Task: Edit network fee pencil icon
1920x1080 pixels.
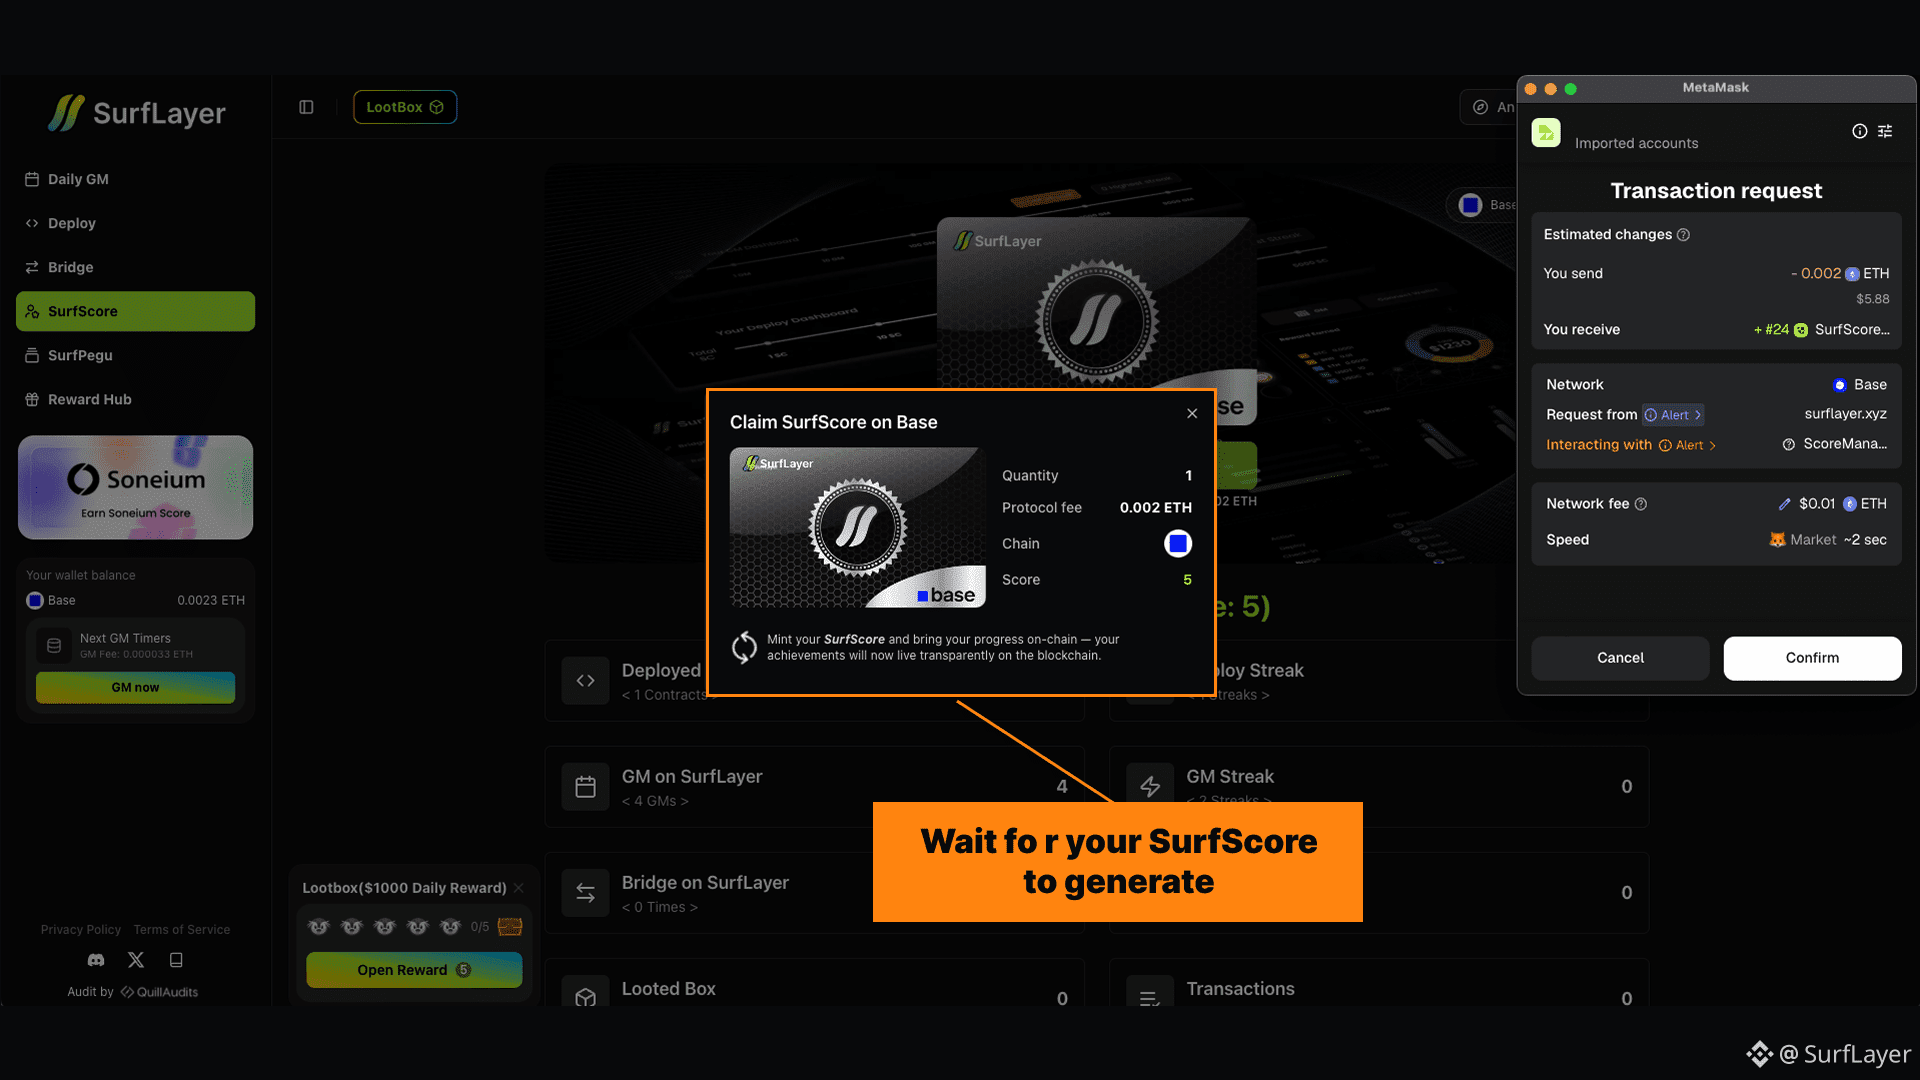Action: click(x=1784, y=504)
